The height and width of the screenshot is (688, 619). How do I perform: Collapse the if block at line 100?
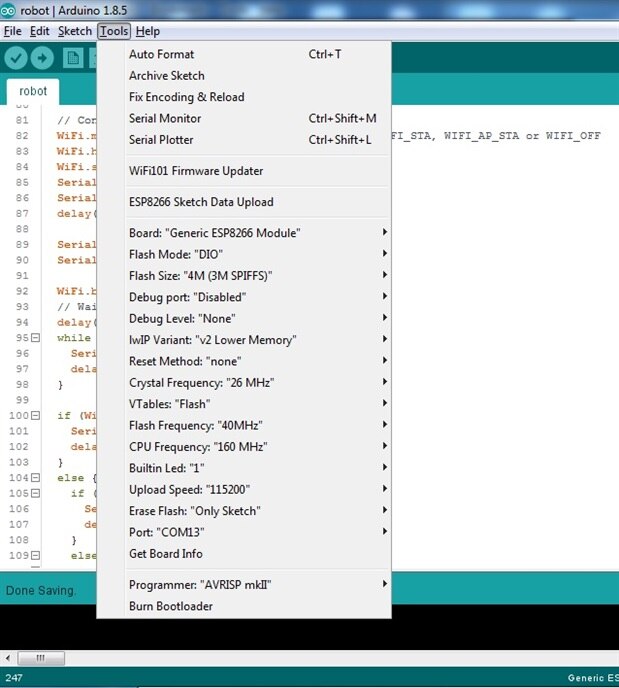(x=36, y=415)
